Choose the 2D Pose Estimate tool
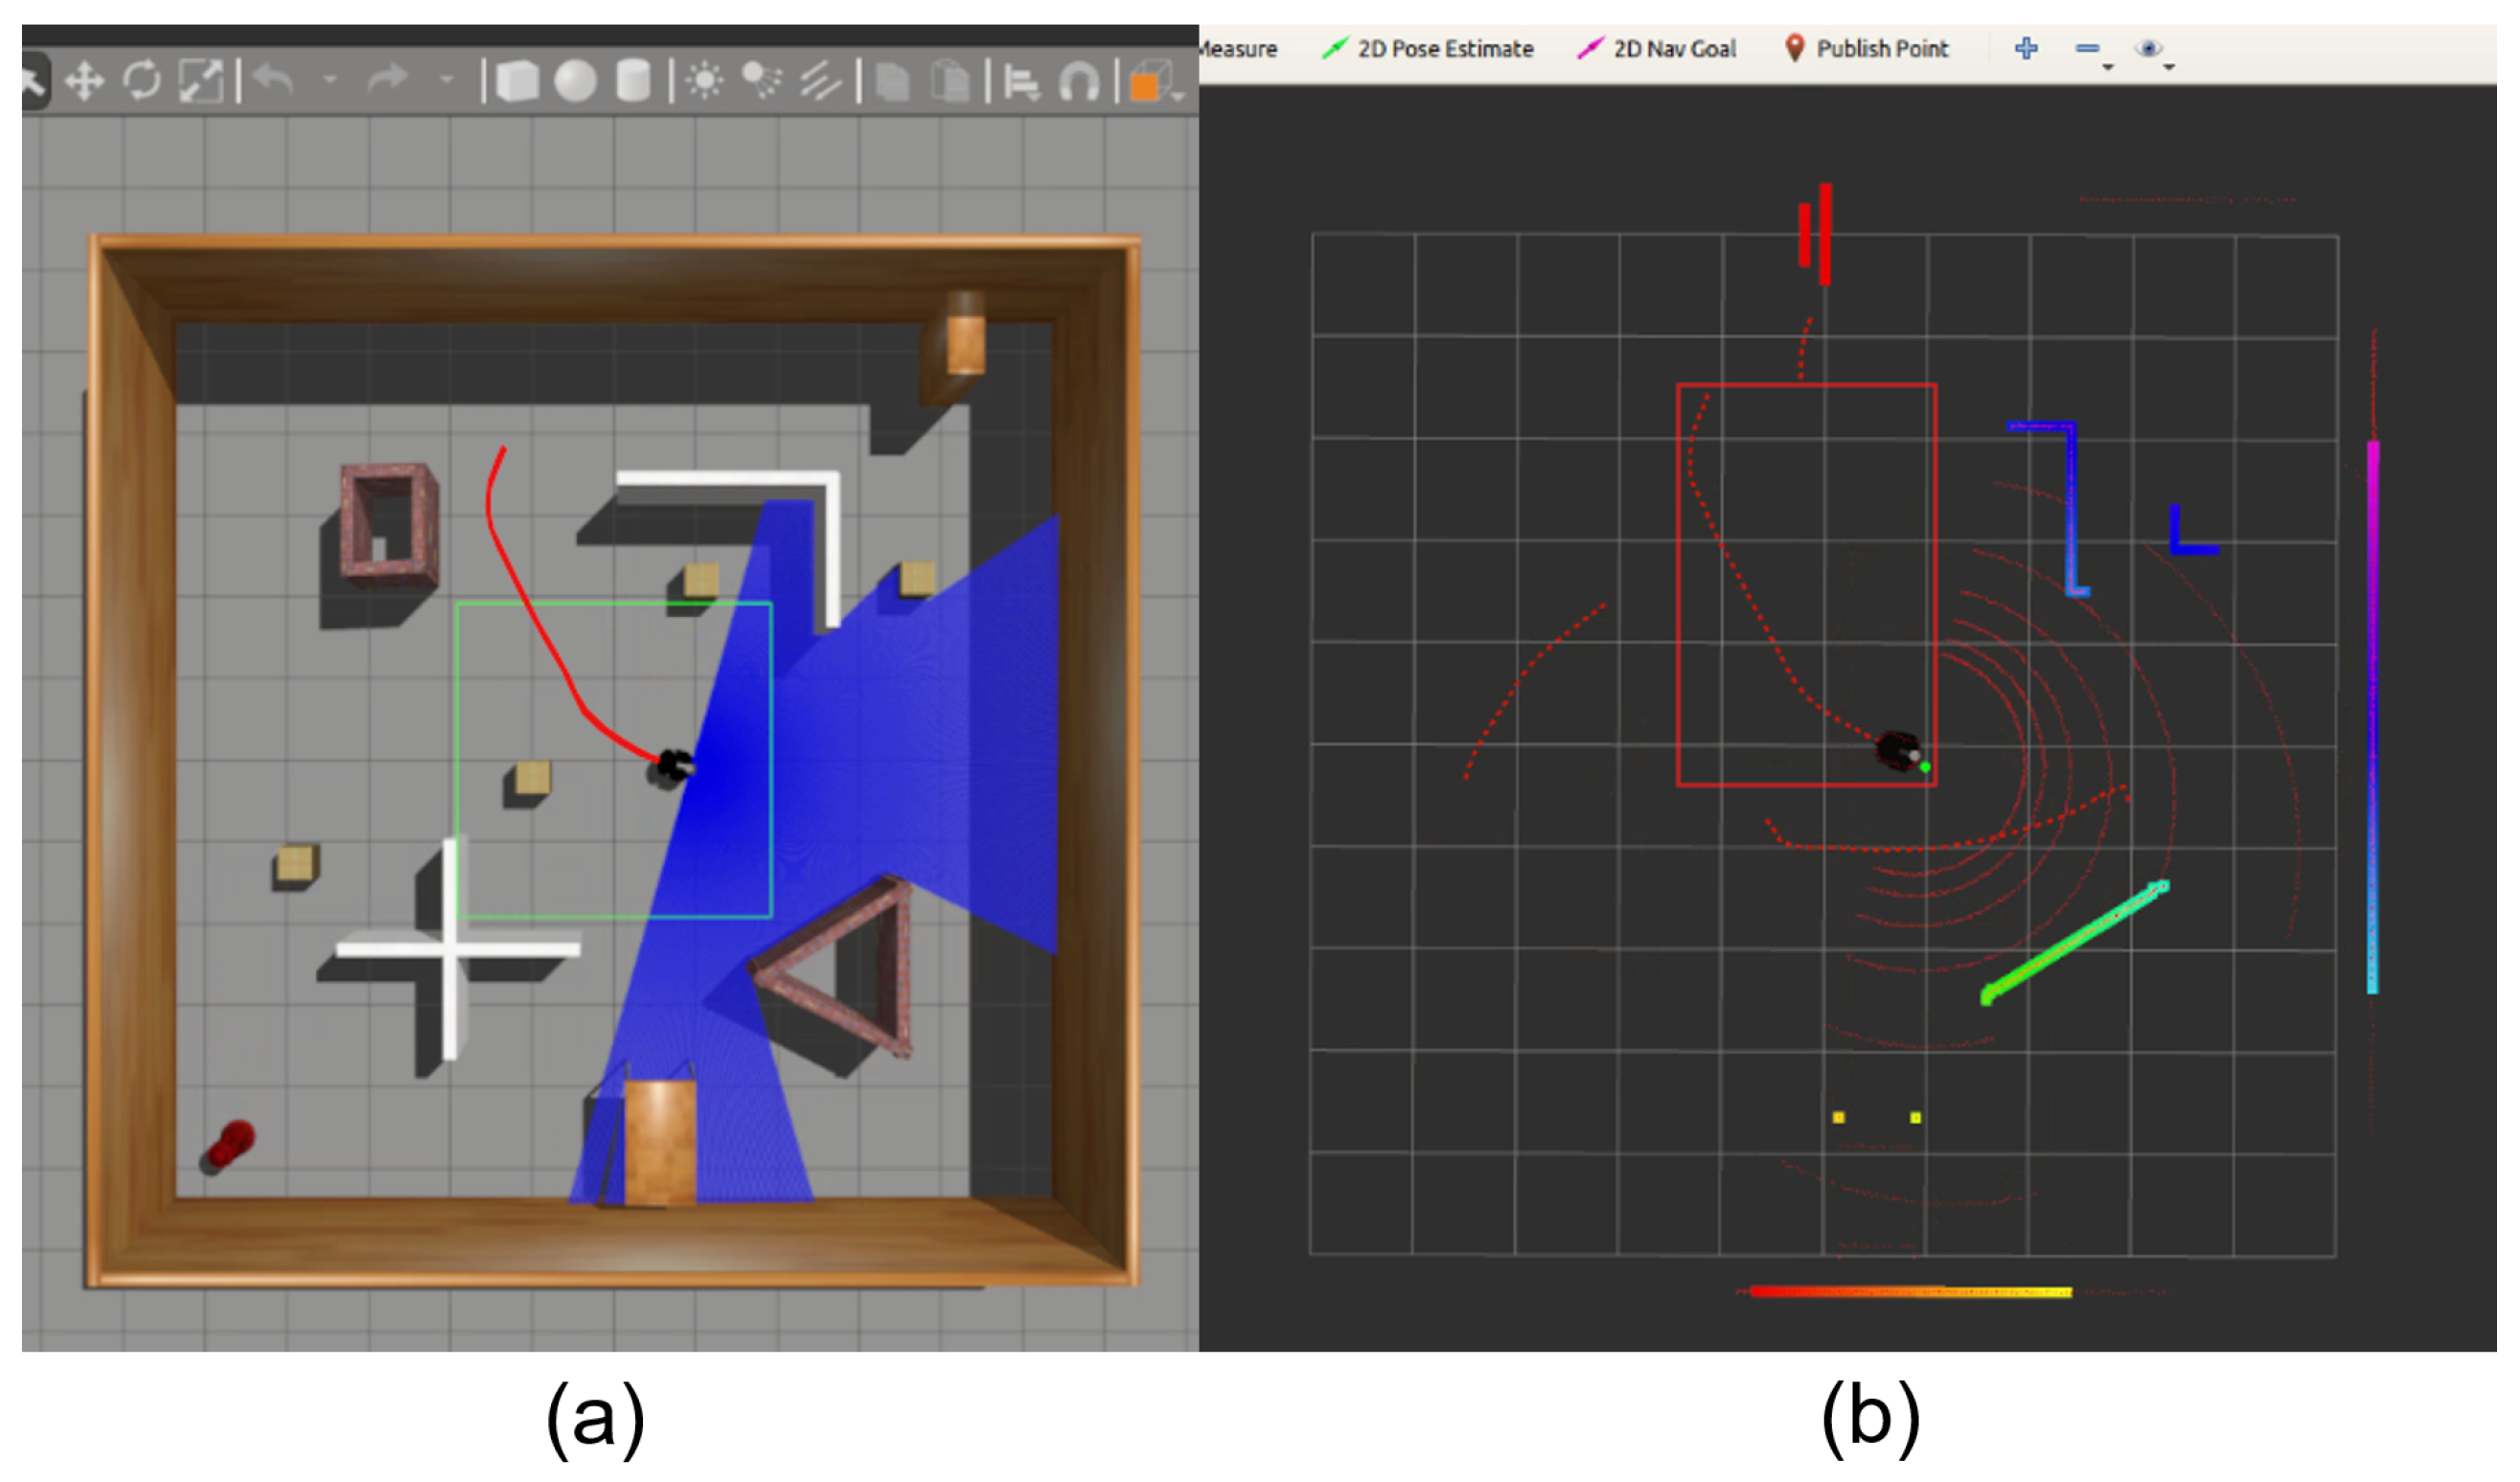Screen dimensions: 2520x1482 point(1427,48)
